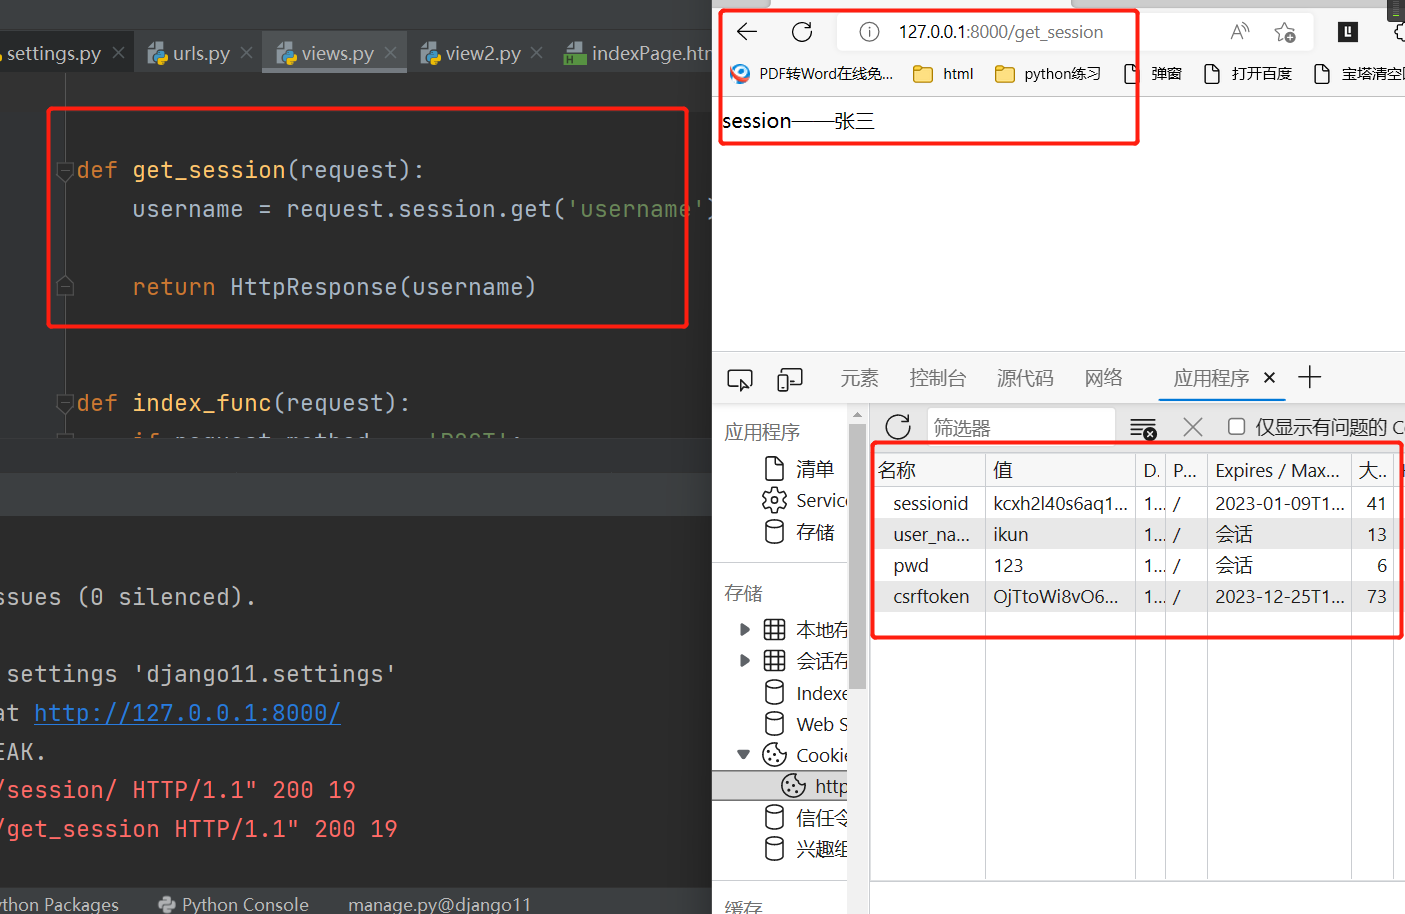The height and width of the screenshot is (914, 1405).
Task: Clear all cookies icon
Action: point(1143,428)
